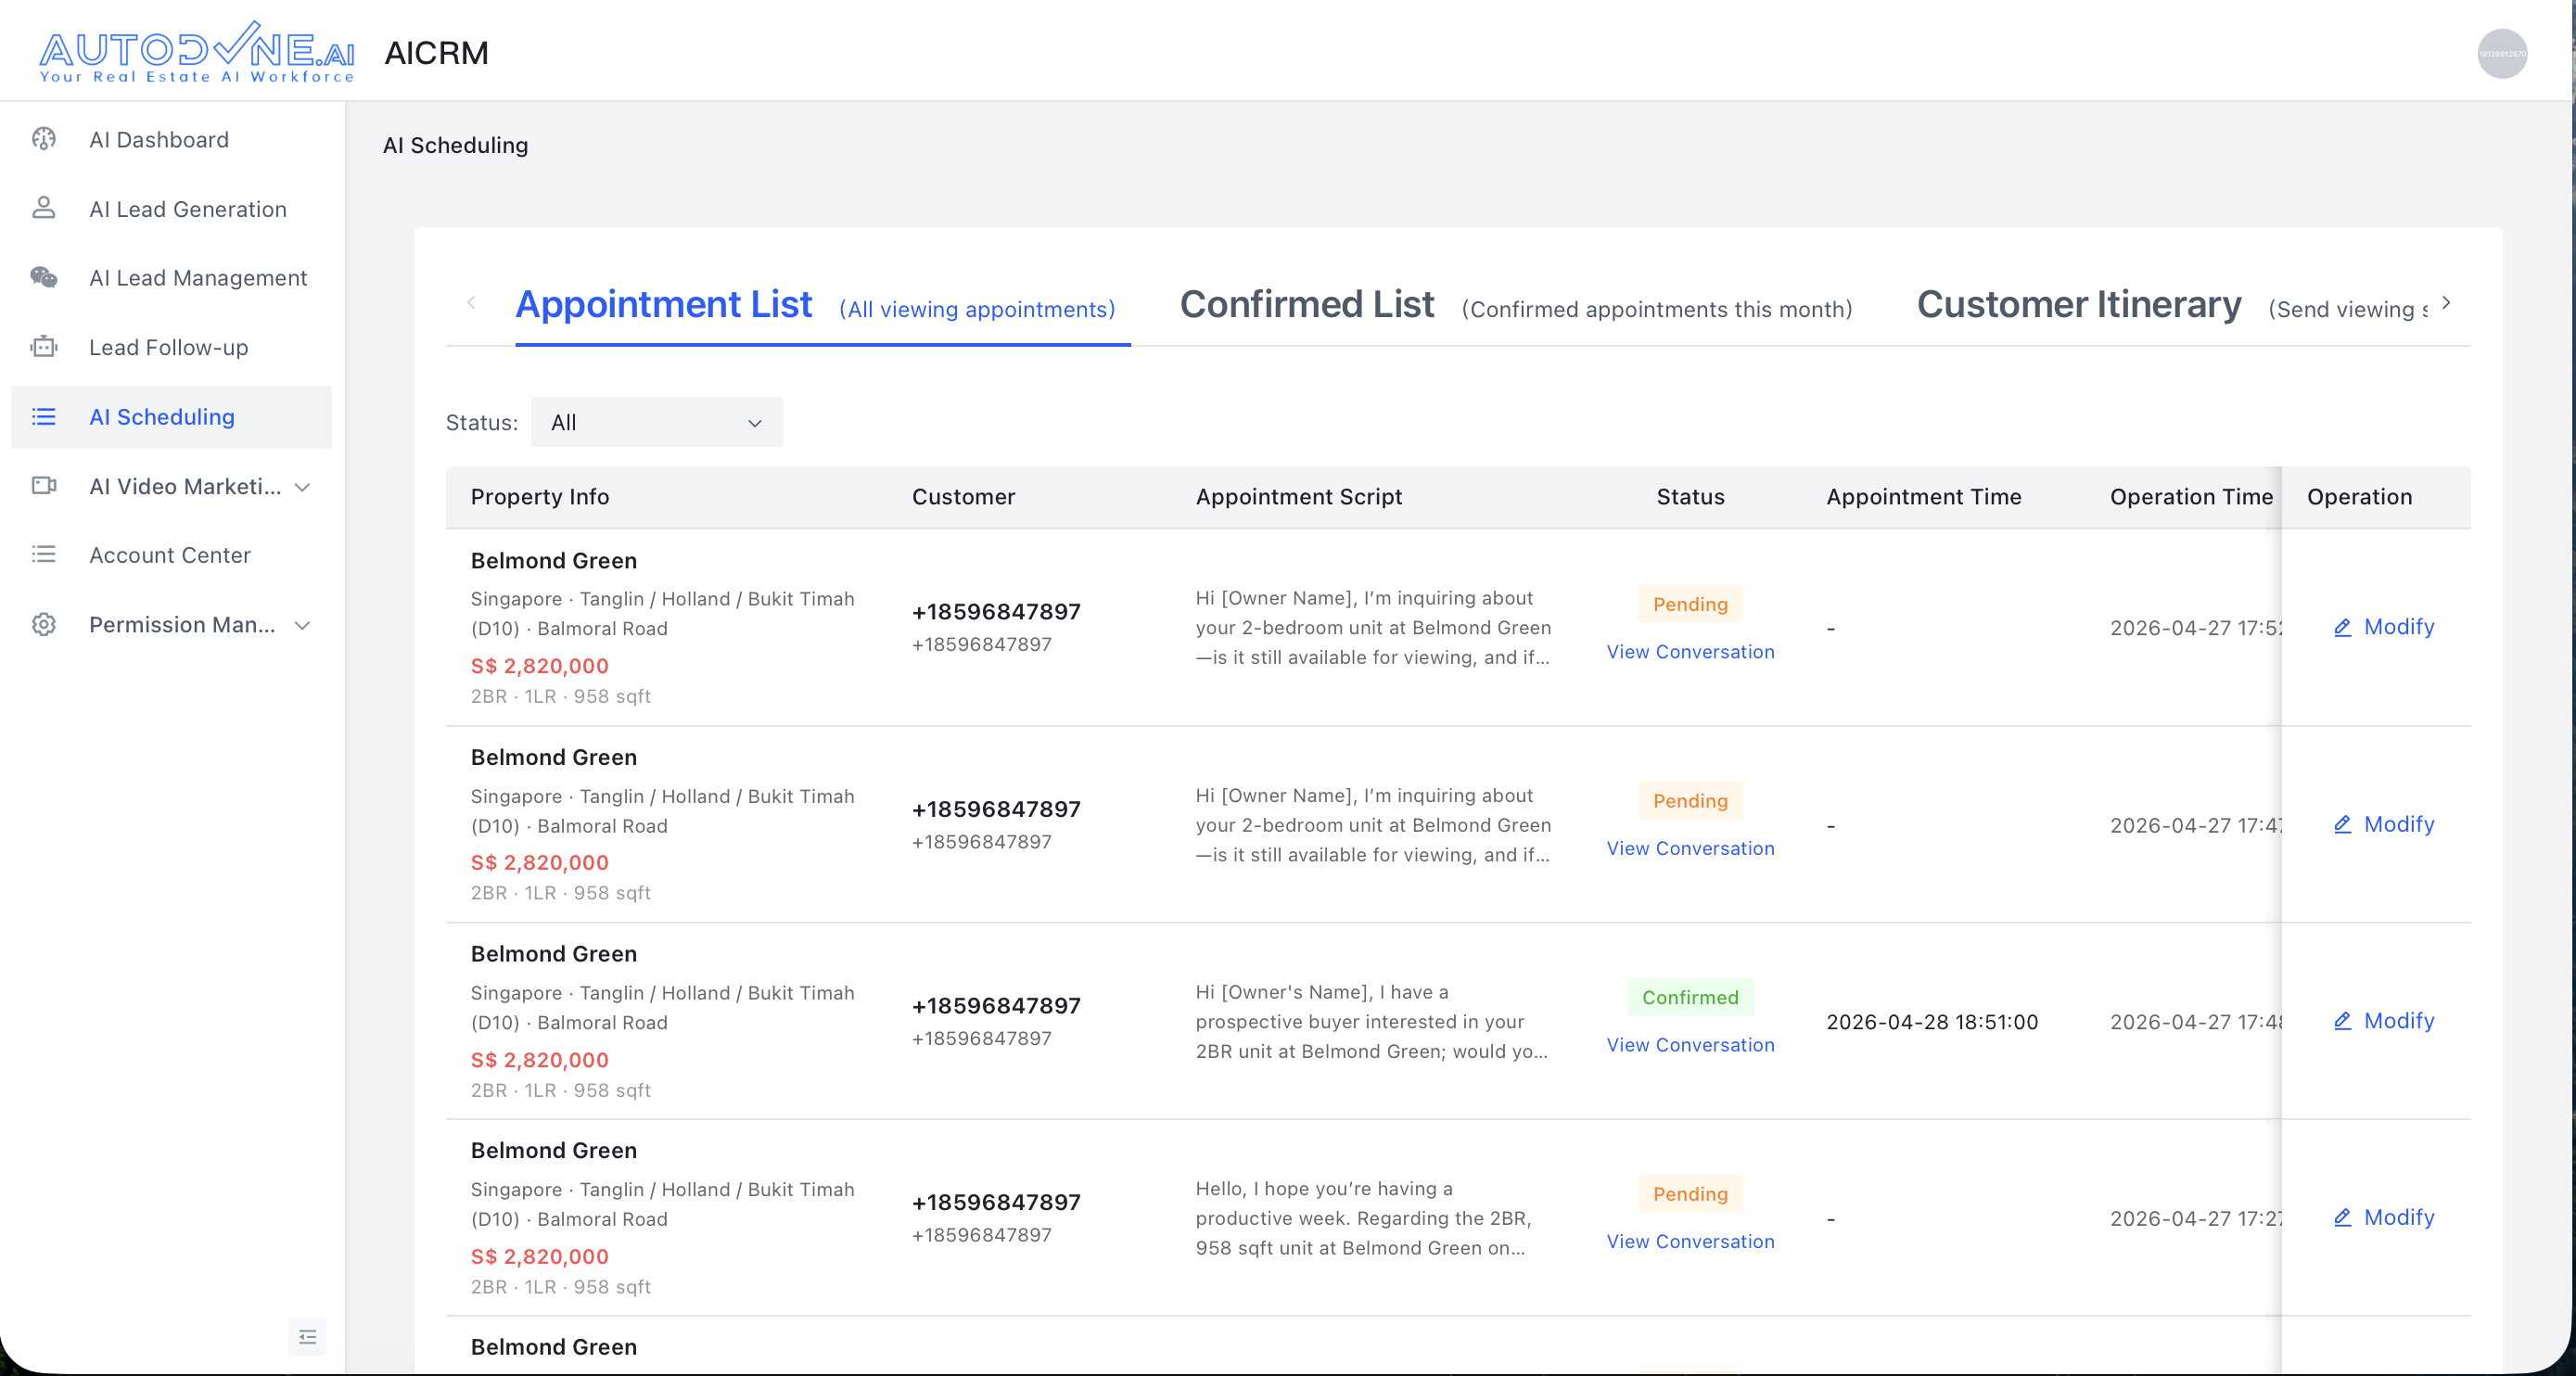
Task: Click the Operation Time column header
Action: 2191,496
